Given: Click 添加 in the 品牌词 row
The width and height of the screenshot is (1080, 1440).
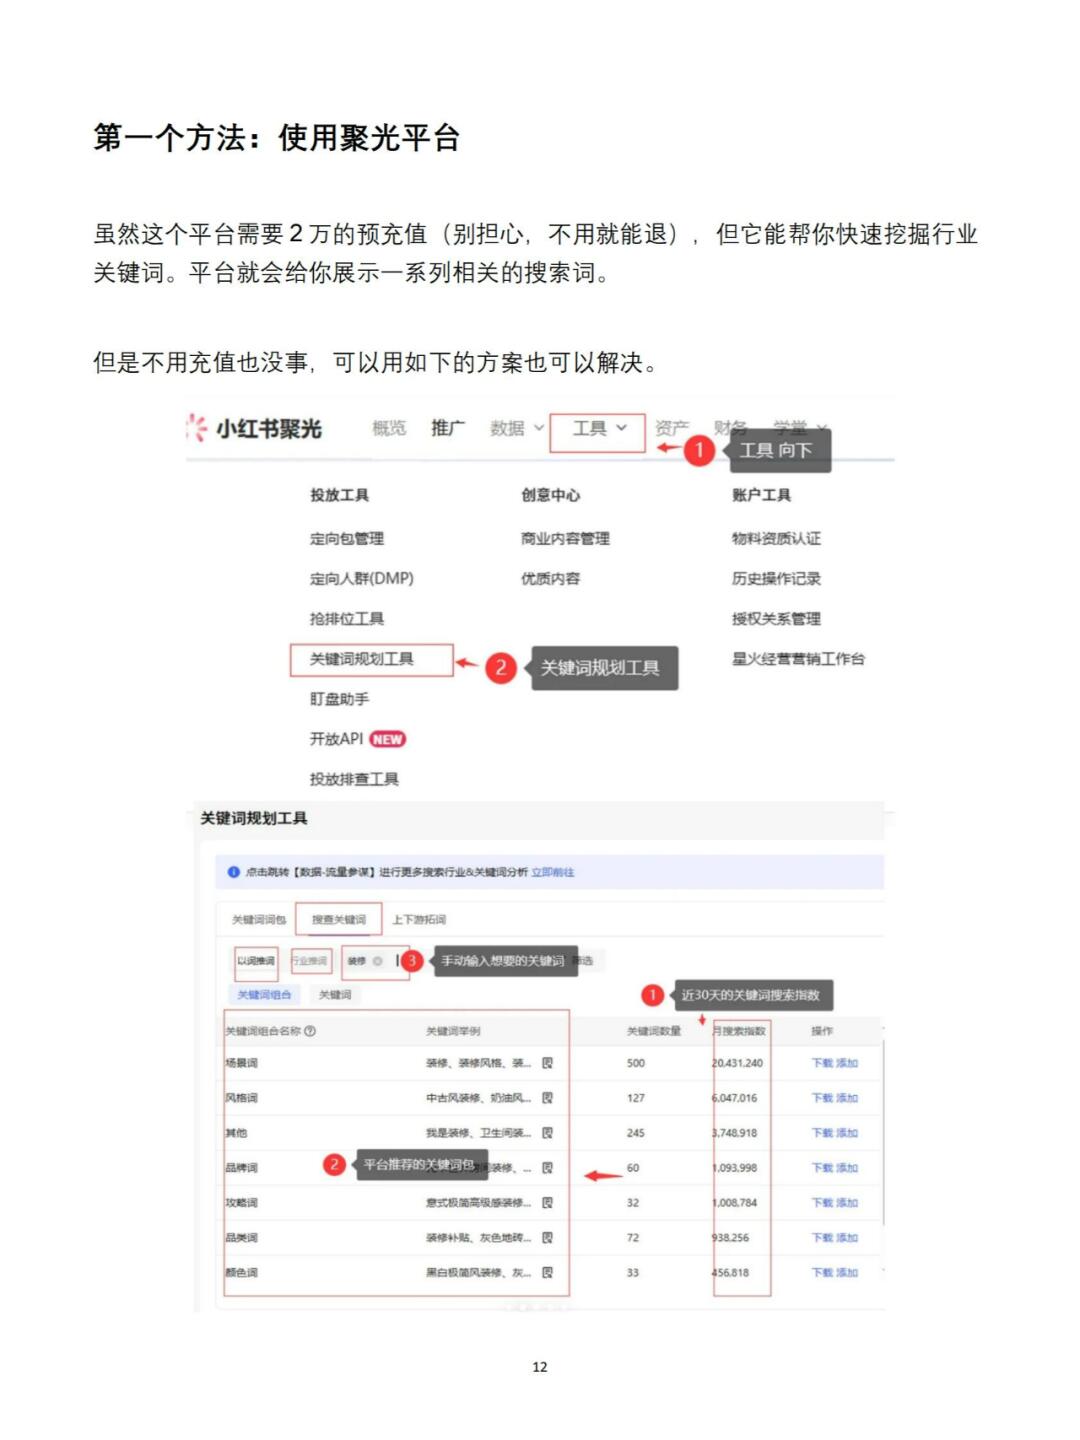Looking at the screenshot, I should pos(847,1168).
